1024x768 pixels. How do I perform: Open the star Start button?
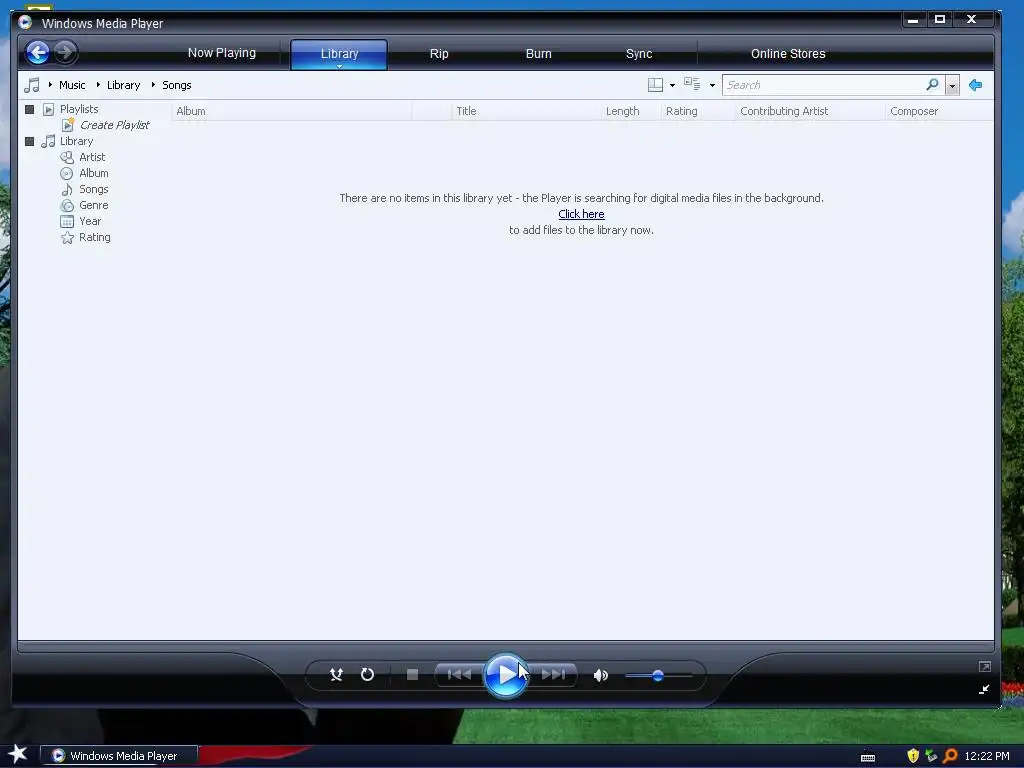18,755
